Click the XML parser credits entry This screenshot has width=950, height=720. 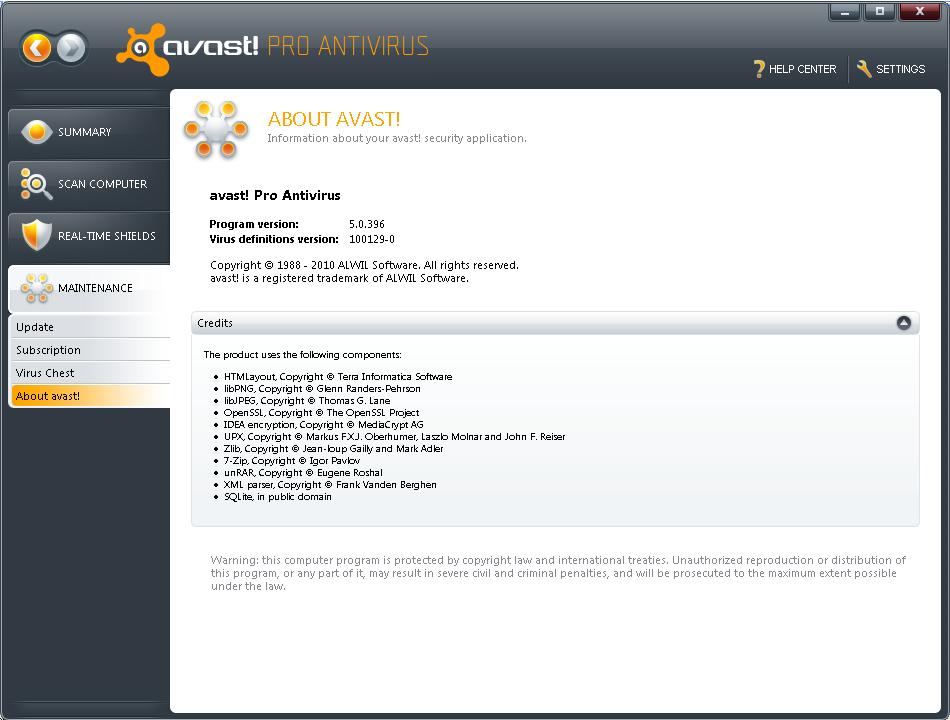tap(330, 485)
